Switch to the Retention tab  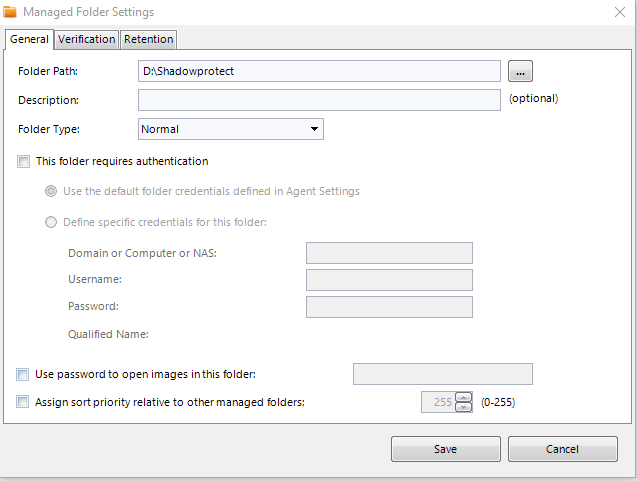pyautogui.click(x=149, y=39)
